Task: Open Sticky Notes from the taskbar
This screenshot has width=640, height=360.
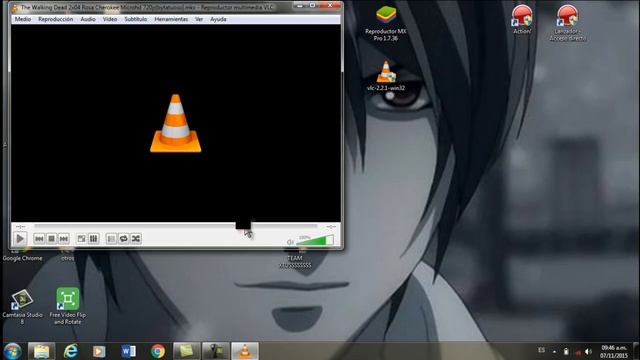Action: pos(187,351)
